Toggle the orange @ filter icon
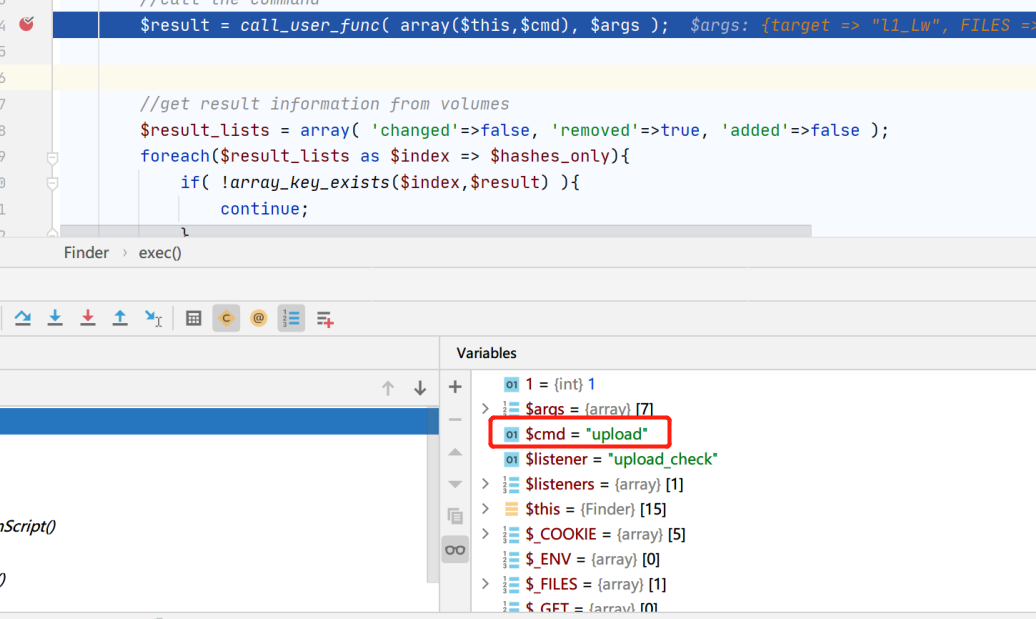 (x=258, y=318)
